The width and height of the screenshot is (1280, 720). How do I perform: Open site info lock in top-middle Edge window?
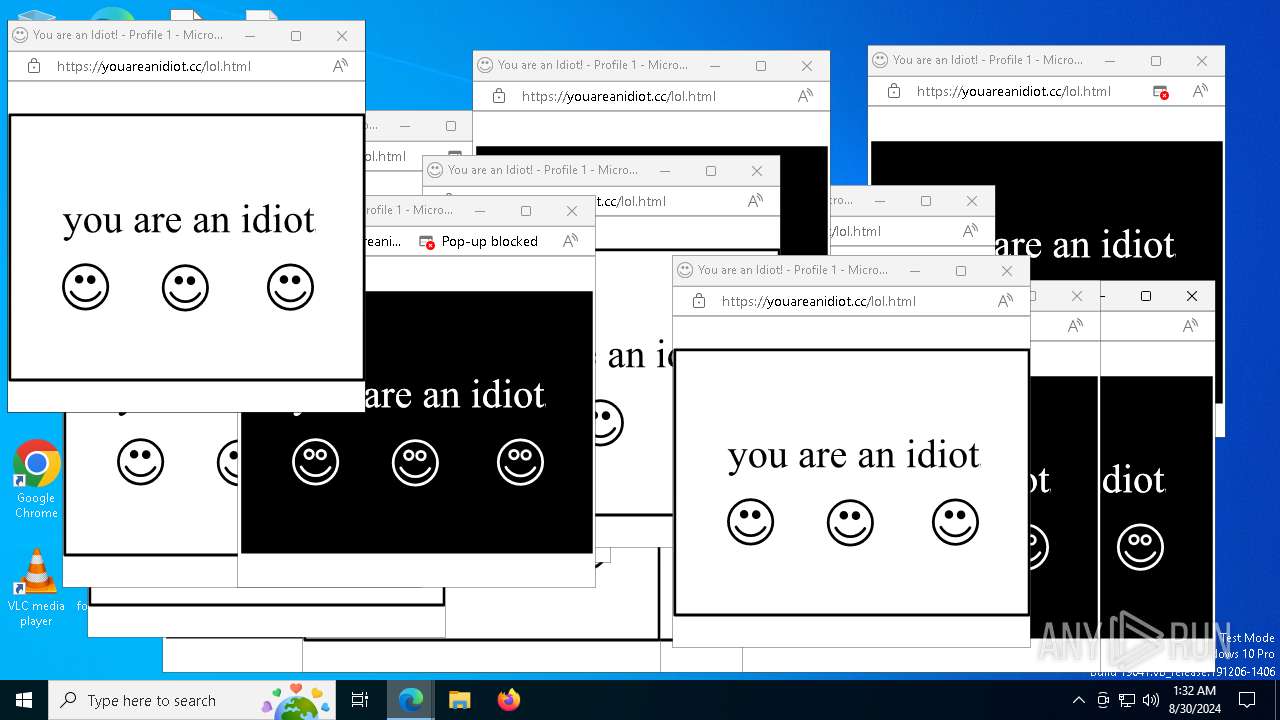pos(498,96)
